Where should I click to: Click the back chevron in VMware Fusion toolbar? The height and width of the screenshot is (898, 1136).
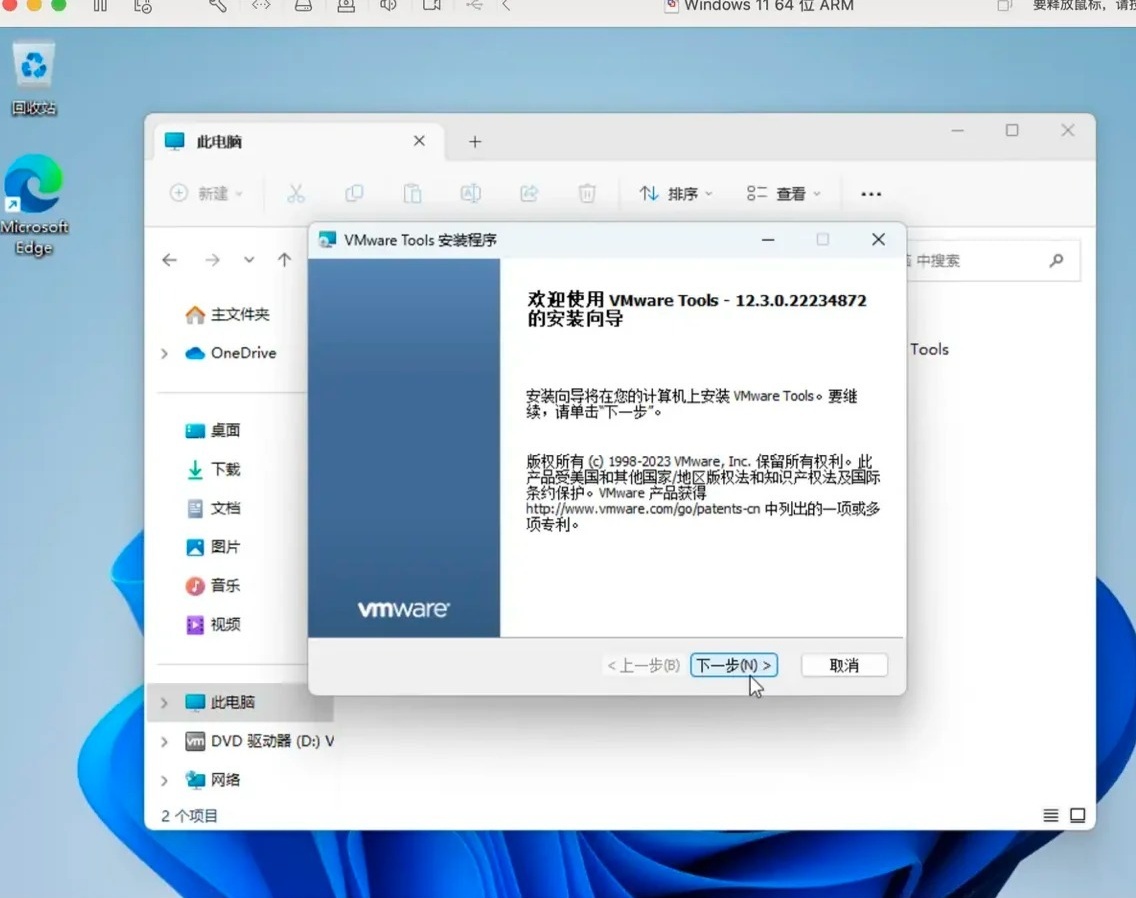point(506,6)
